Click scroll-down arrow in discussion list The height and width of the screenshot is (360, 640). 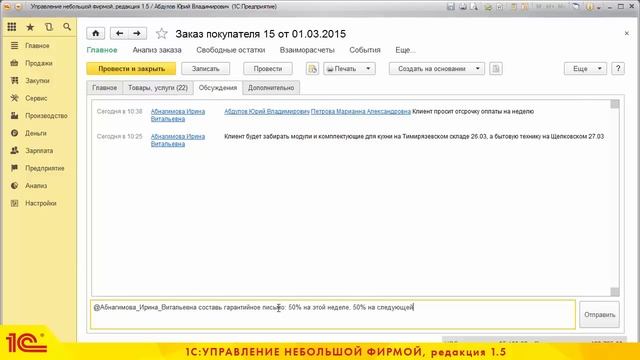(615, 291)
